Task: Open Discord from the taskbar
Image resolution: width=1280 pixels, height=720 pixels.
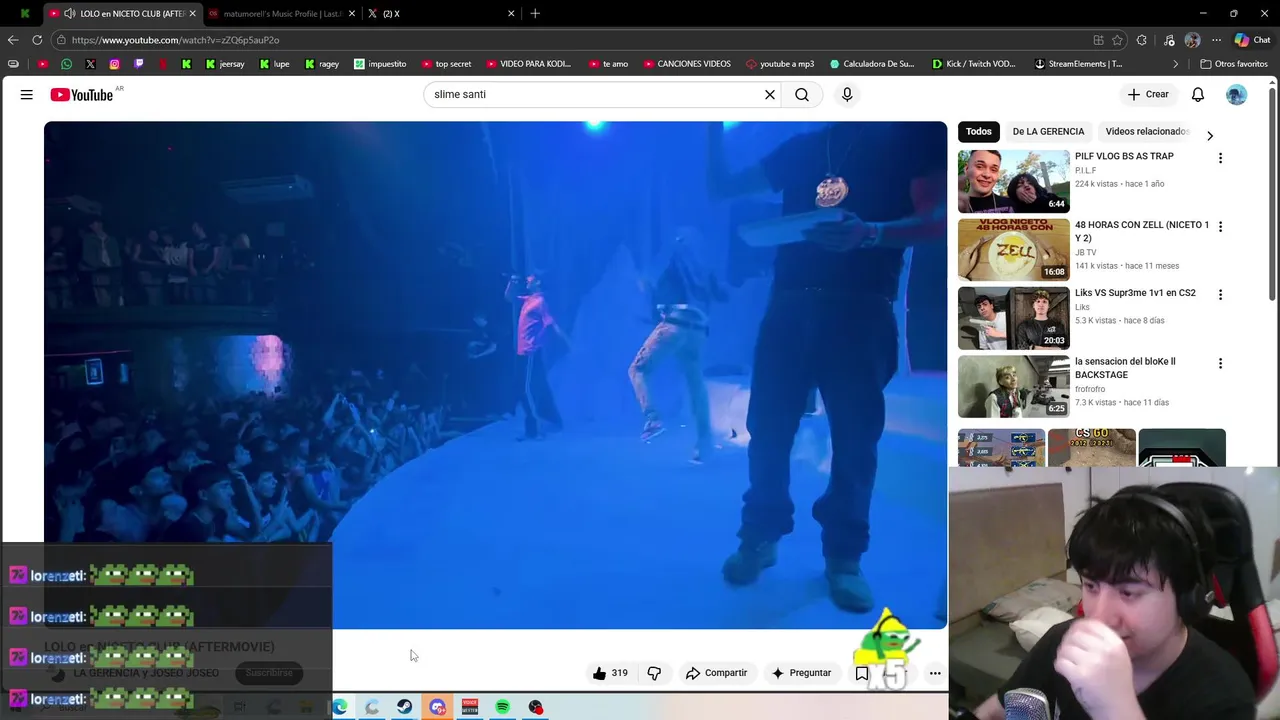Action: point(437,707)
